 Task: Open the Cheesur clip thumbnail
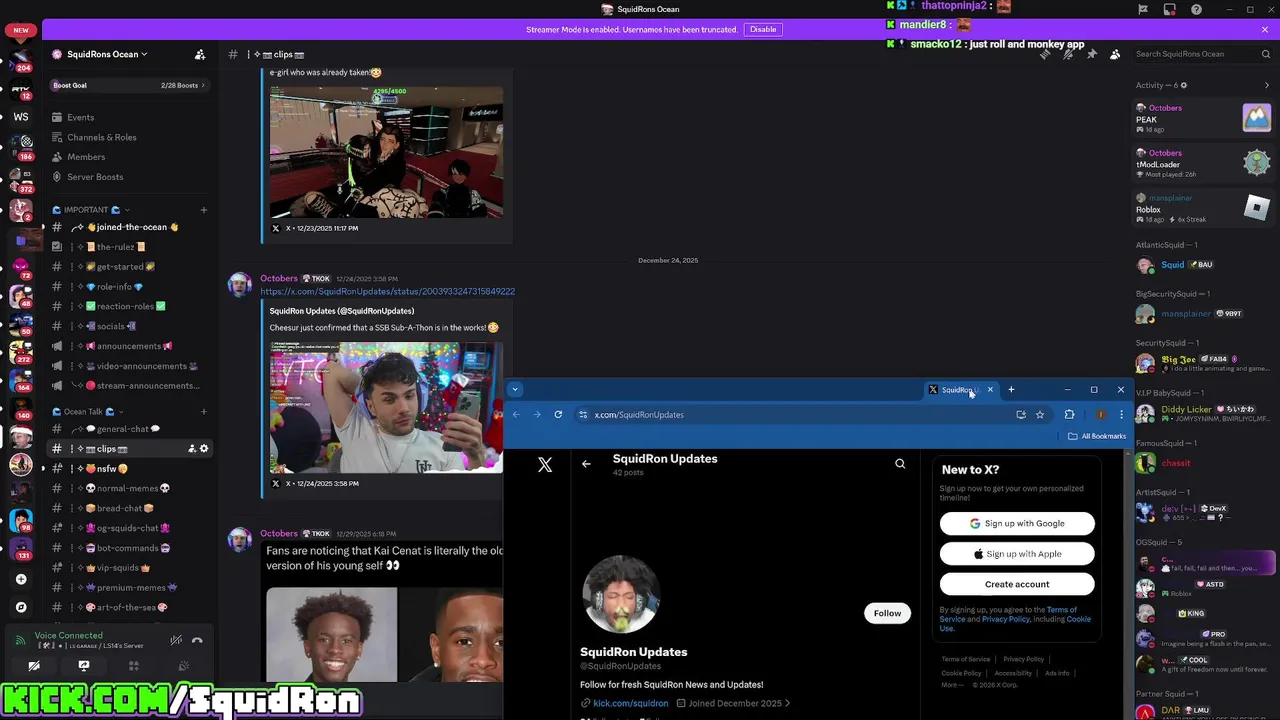coord(386,407)
